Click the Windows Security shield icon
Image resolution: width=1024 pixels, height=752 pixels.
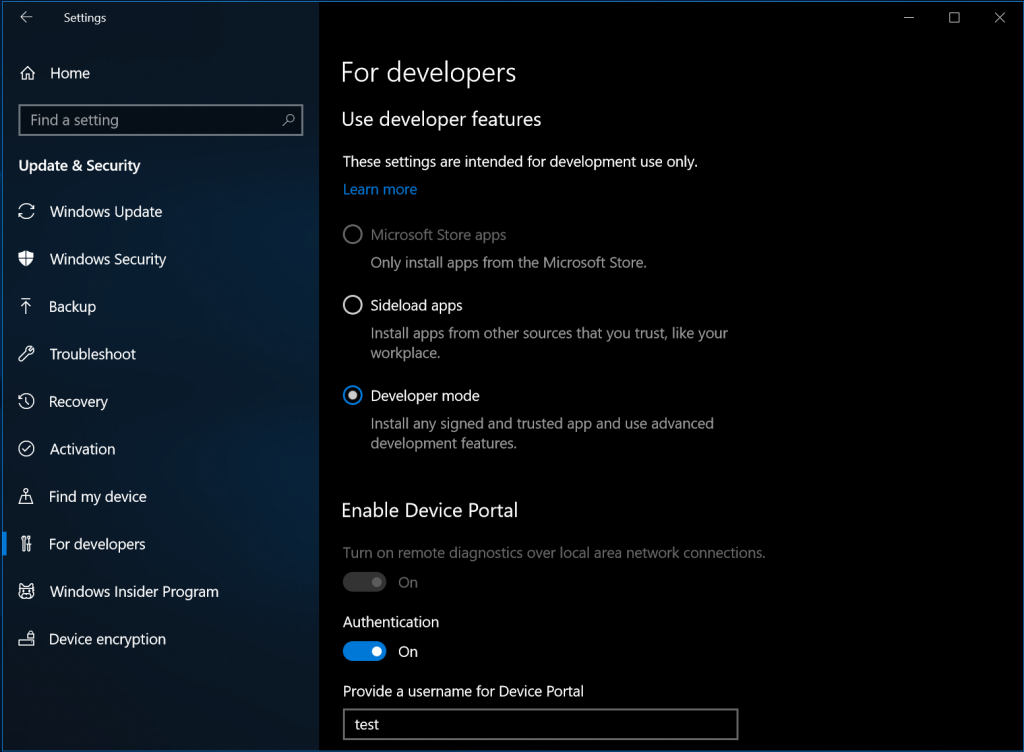[x=27, y=259]
